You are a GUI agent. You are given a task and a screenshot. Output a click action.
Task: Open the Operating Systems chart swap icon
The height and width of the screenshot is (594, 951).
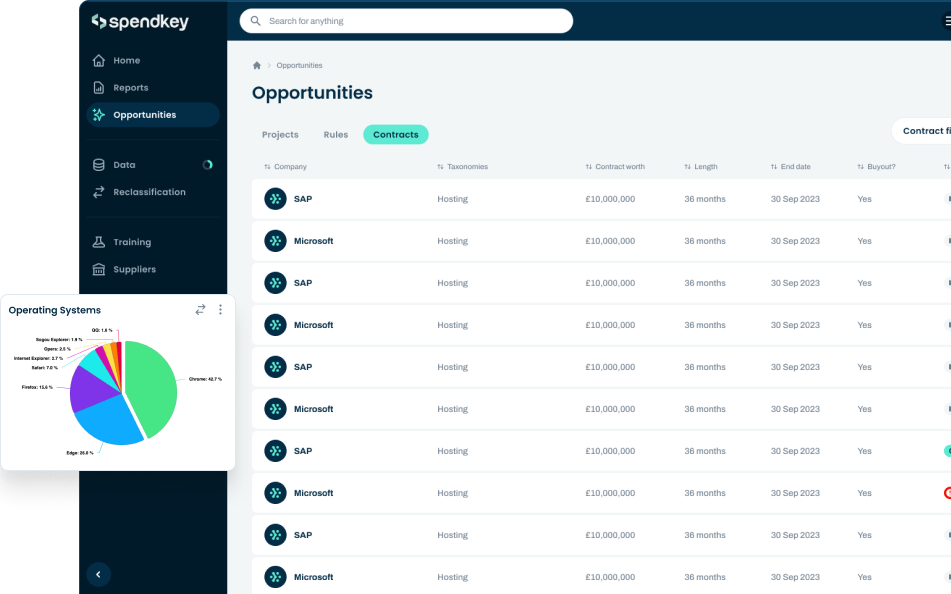tap(200, 310)
